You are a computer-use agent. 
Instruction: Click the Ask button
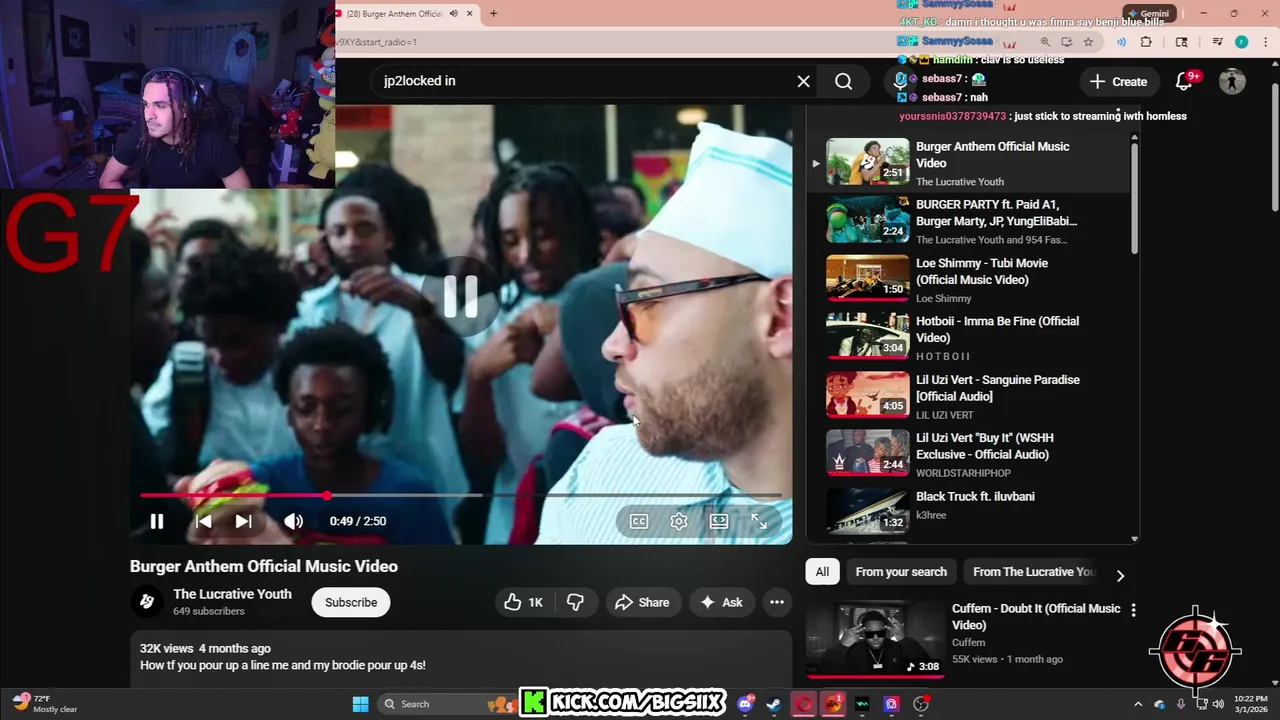(x=721, y=602)
